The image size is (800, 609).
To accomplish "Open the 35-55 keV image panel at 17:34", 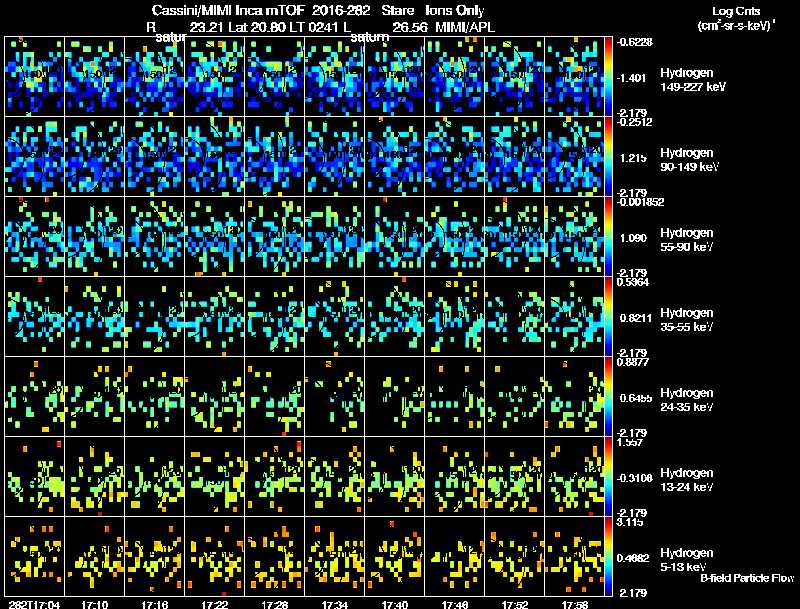I will click(335, 316).
